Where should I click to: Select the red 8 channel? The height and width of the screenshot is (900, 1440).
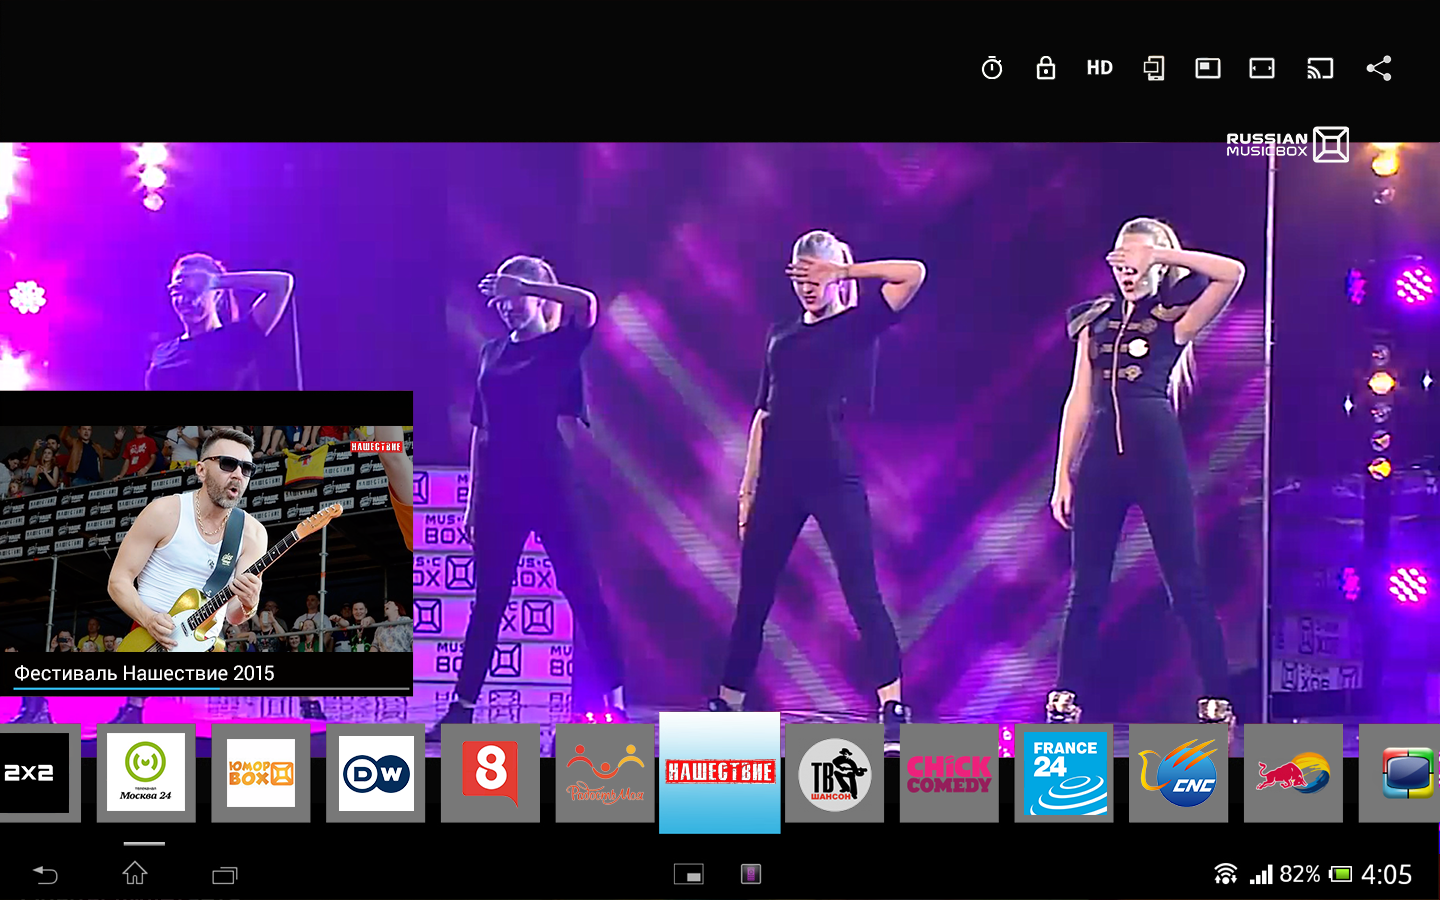point(490,773)
